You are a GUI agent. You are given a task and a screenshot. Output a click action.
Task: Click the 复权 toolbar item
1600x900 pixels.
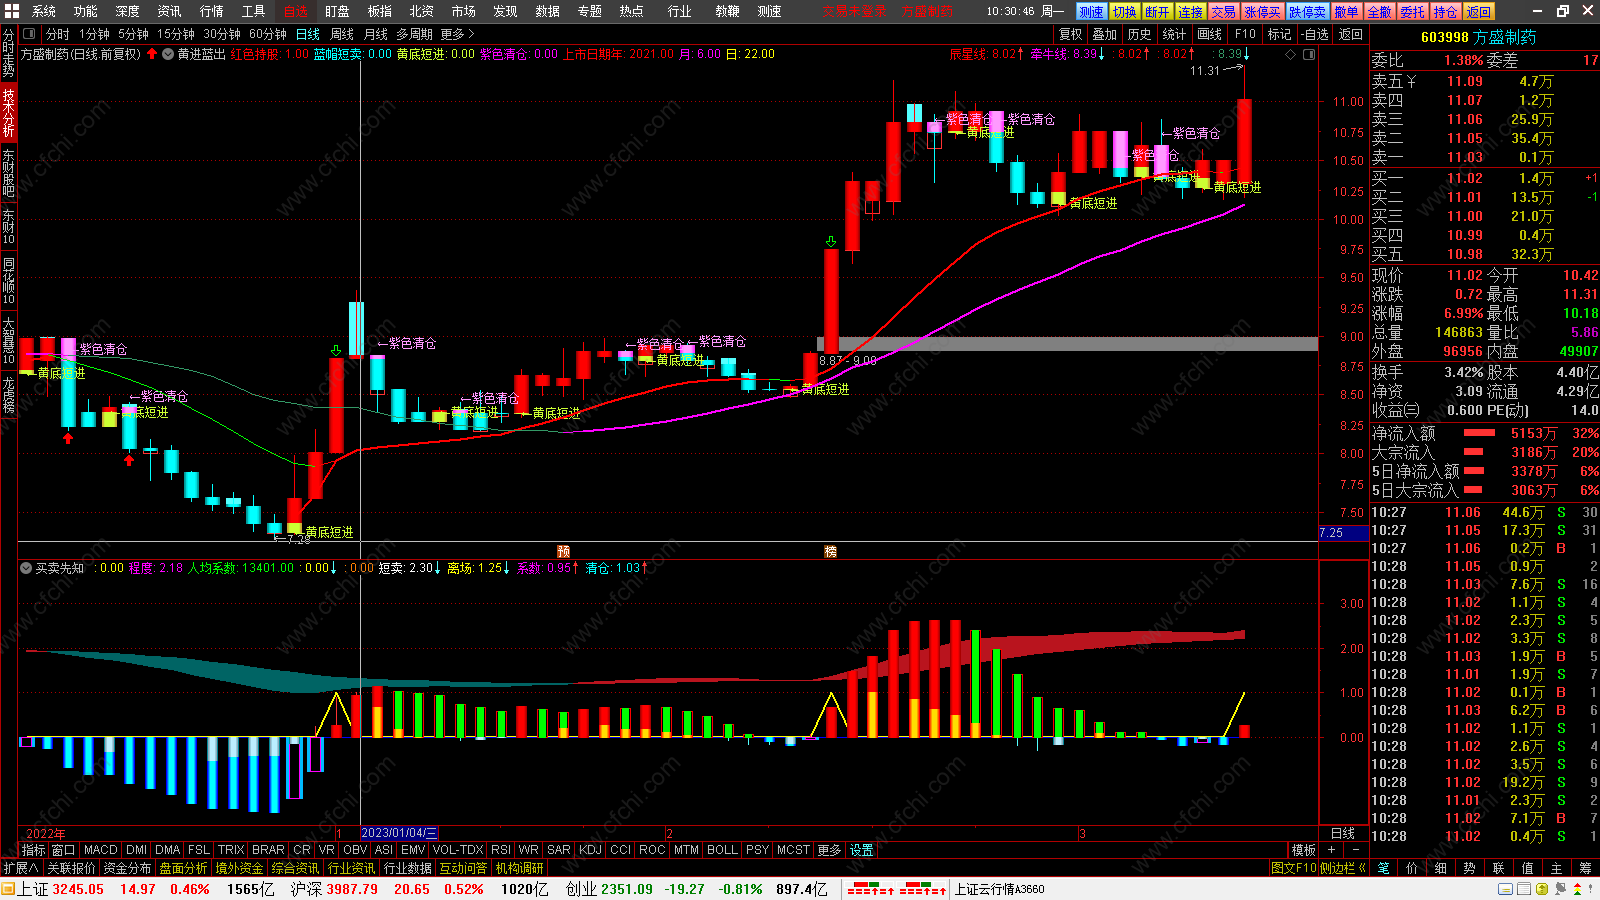pyautogui.click(x=1071, y=34)
